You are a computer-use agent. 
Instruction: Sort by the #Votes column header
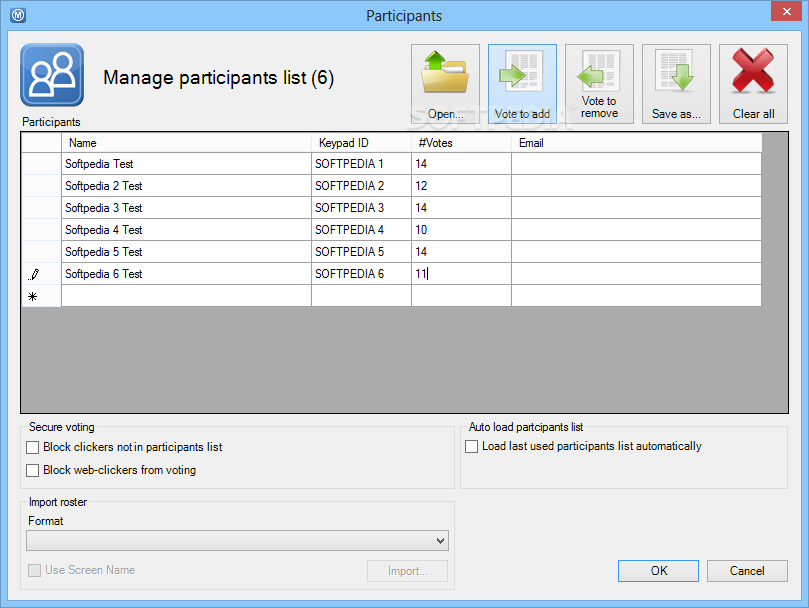(461, 143)
